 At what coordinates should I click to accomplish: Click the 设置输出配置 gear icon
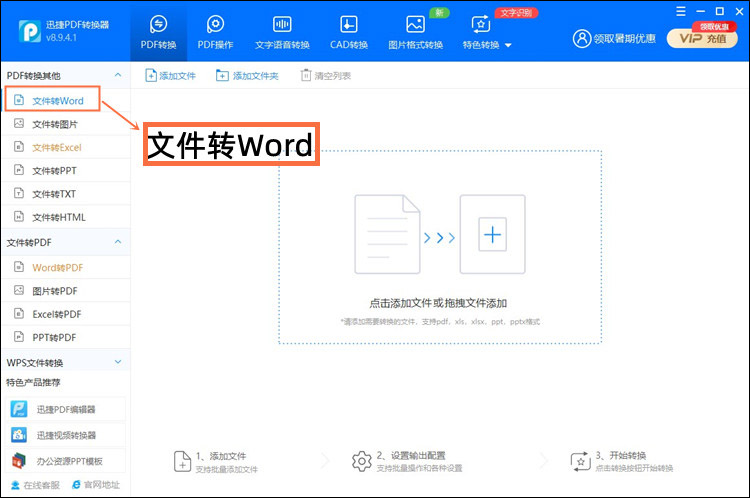[362, 461]
